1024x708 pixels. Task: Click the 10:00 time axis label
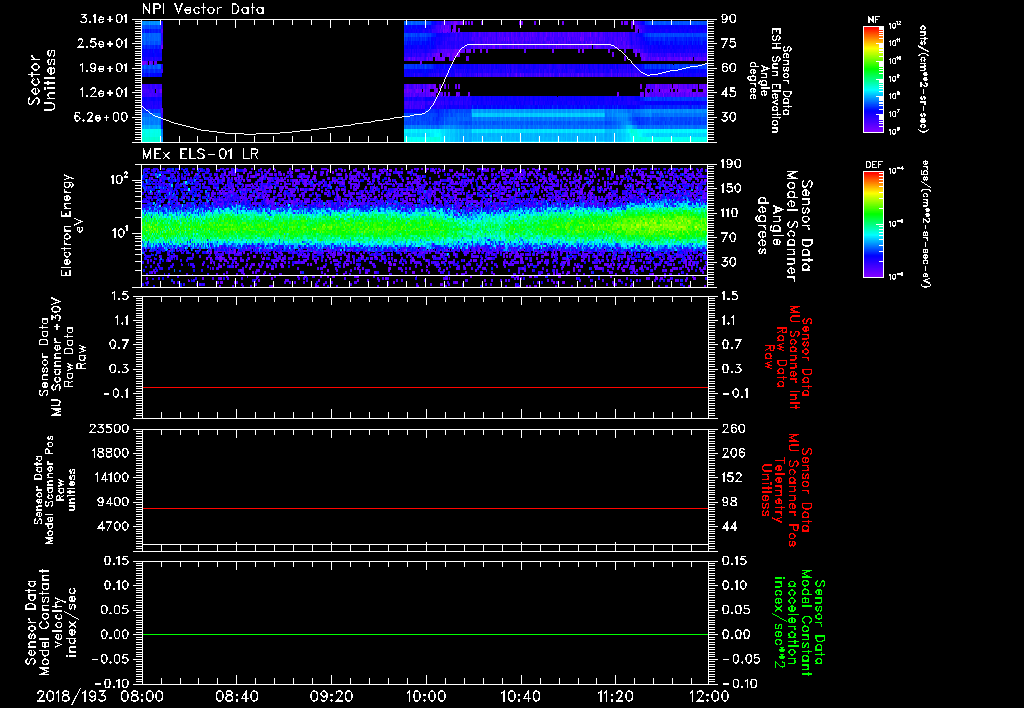coord(425,696)
